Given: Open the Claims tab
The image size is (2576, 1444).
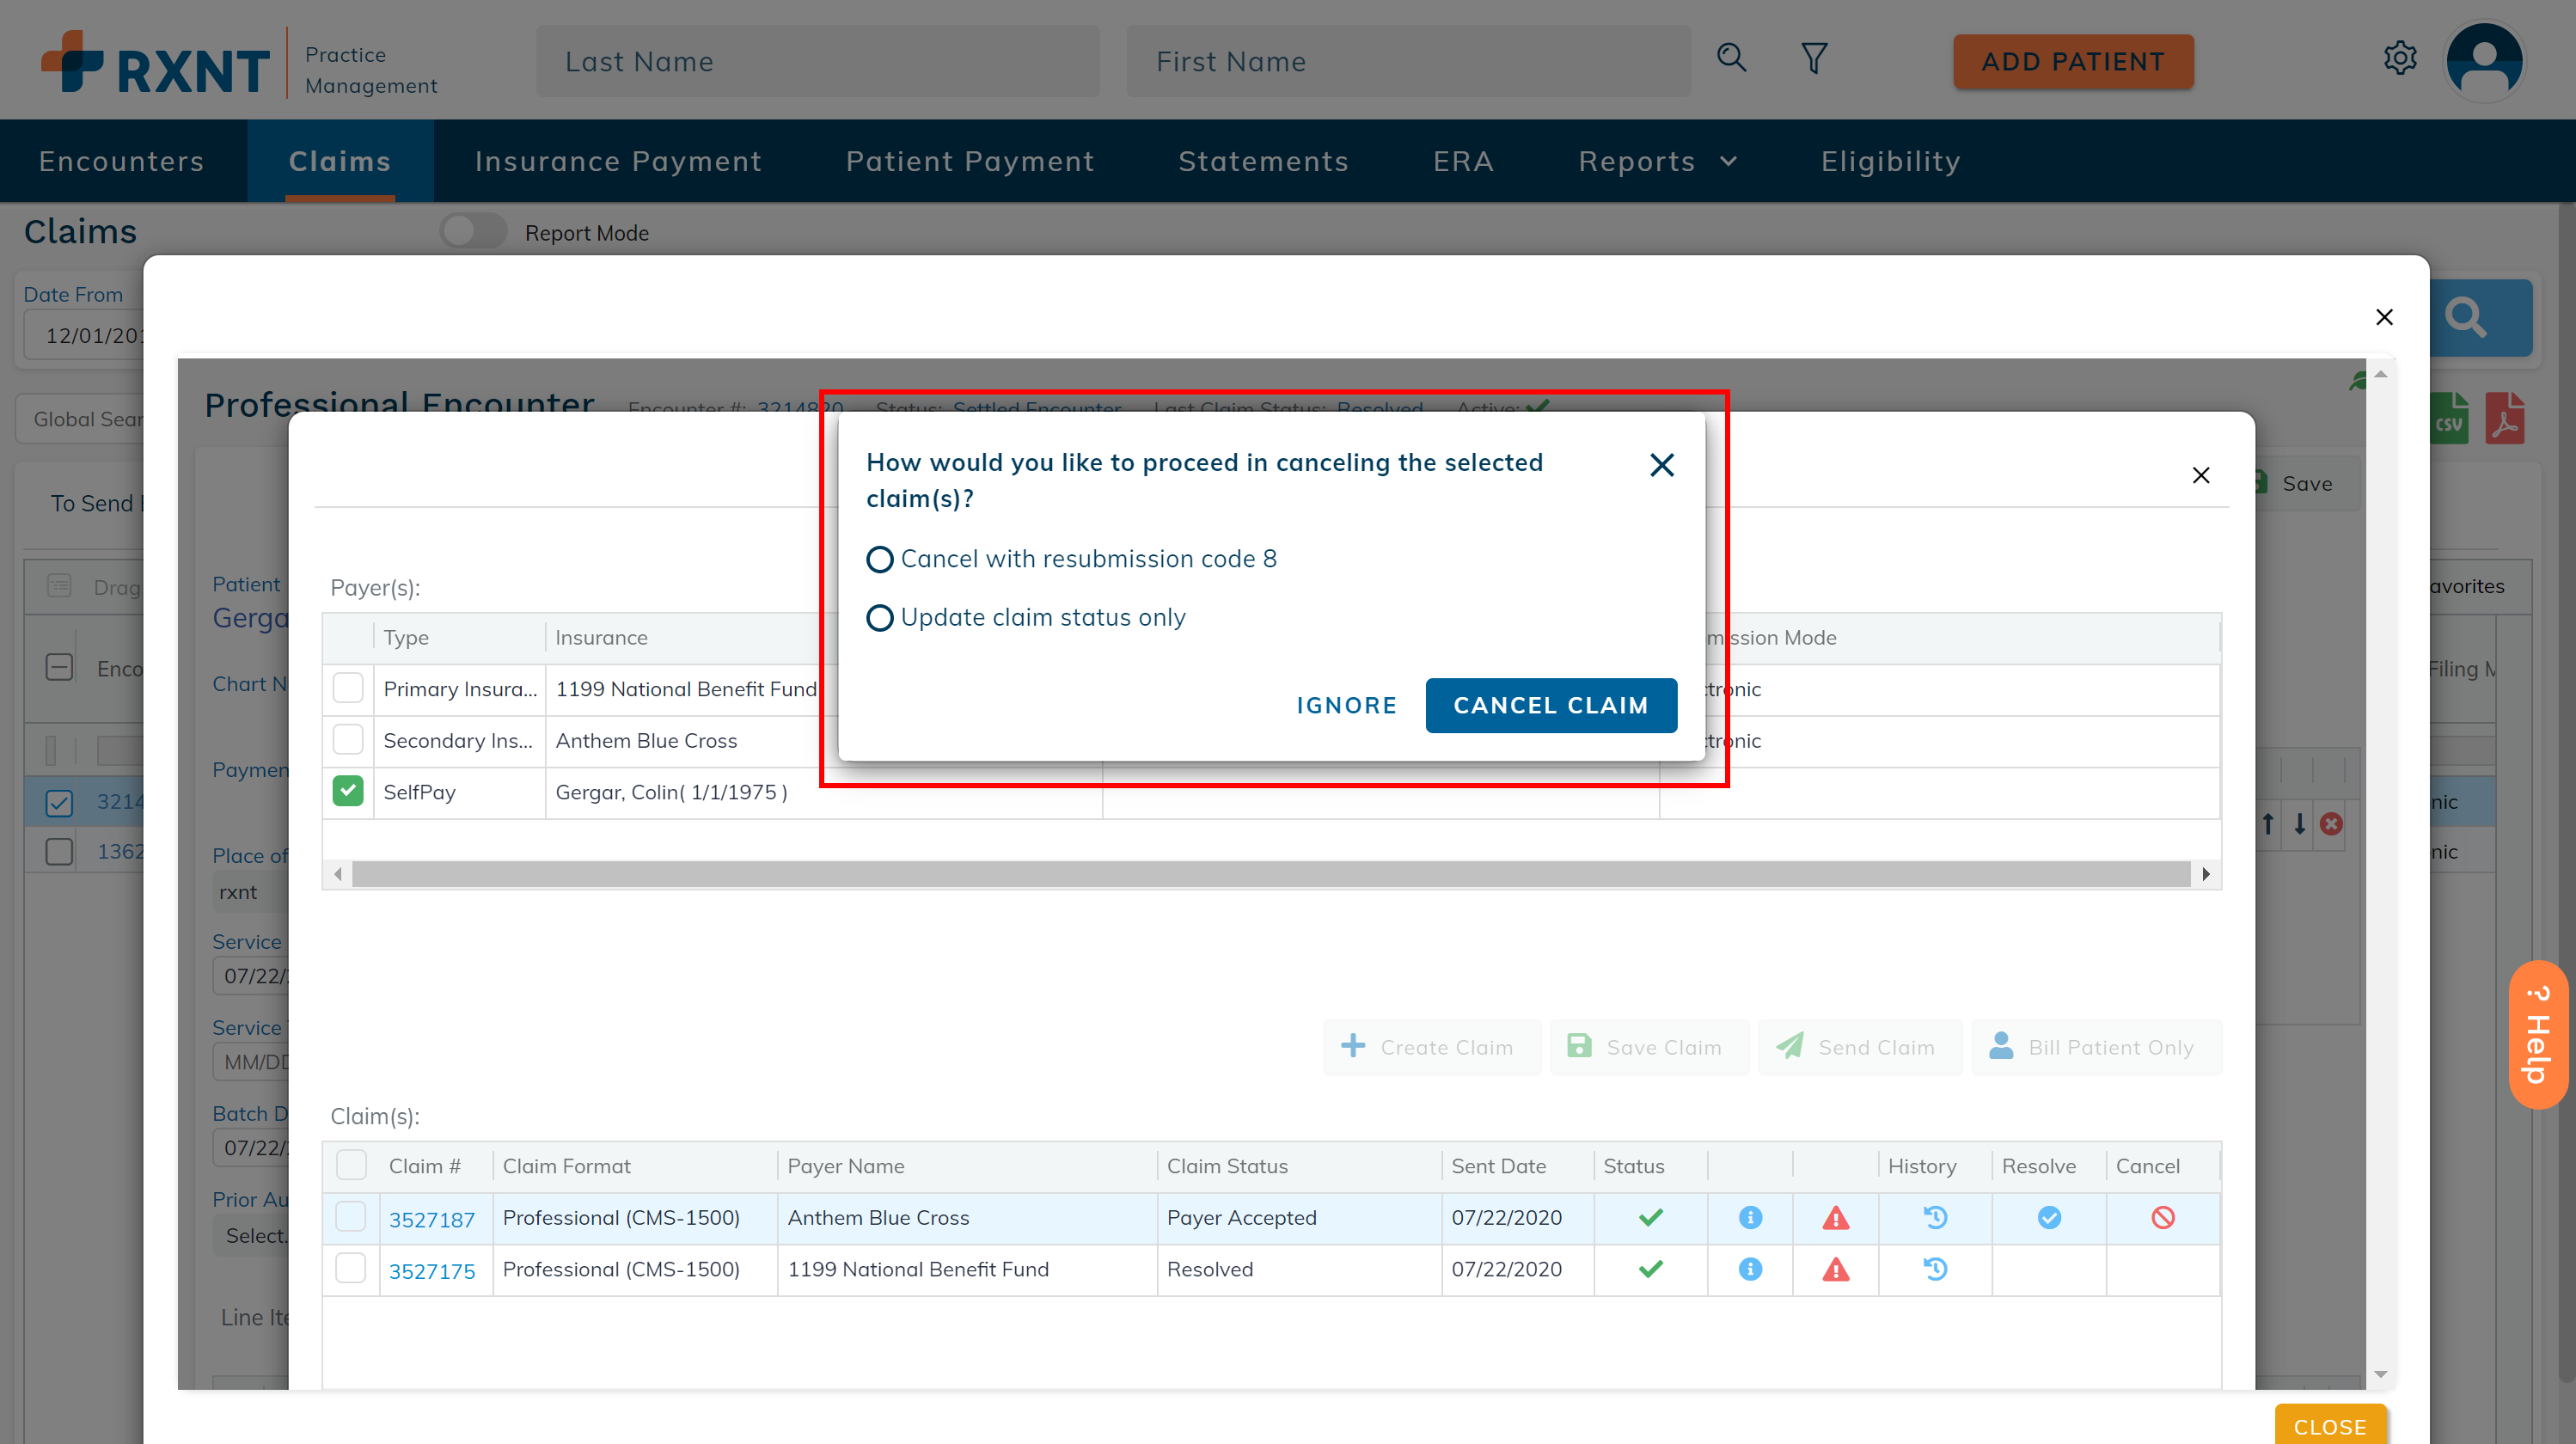Looking at the screenshot, I should (340, 161).
